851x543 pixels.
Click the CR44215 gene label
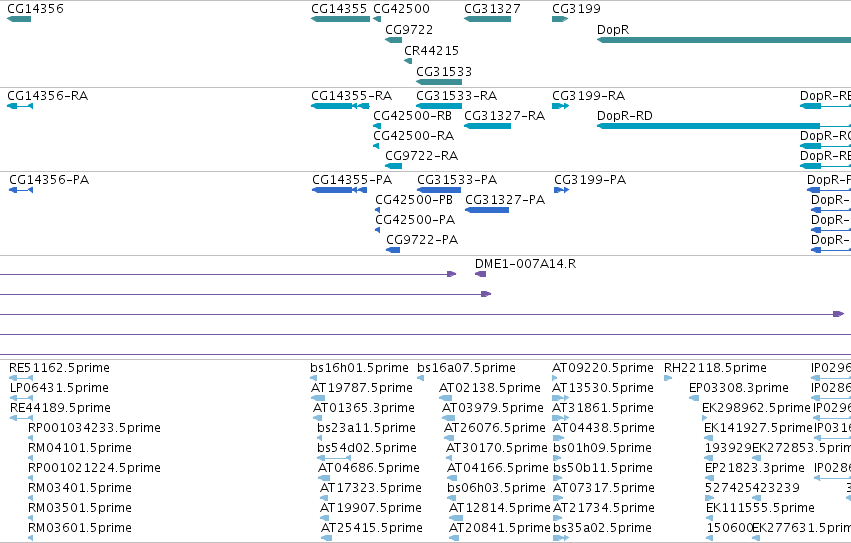(431, 50)
